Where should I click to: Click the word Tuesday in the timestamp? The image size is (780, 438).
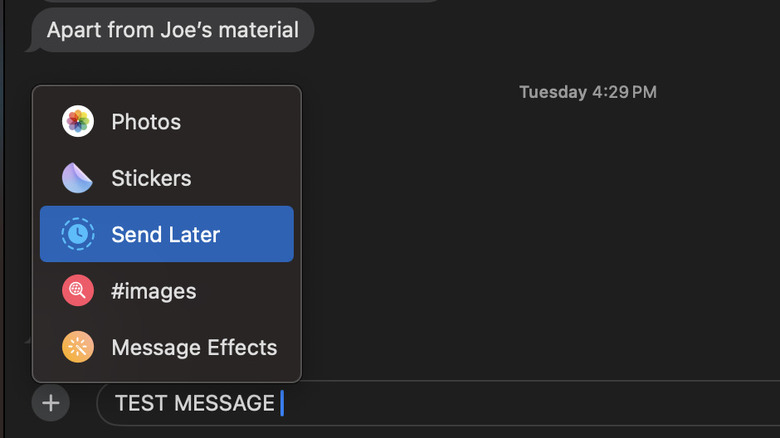click(x=552, y=92)
